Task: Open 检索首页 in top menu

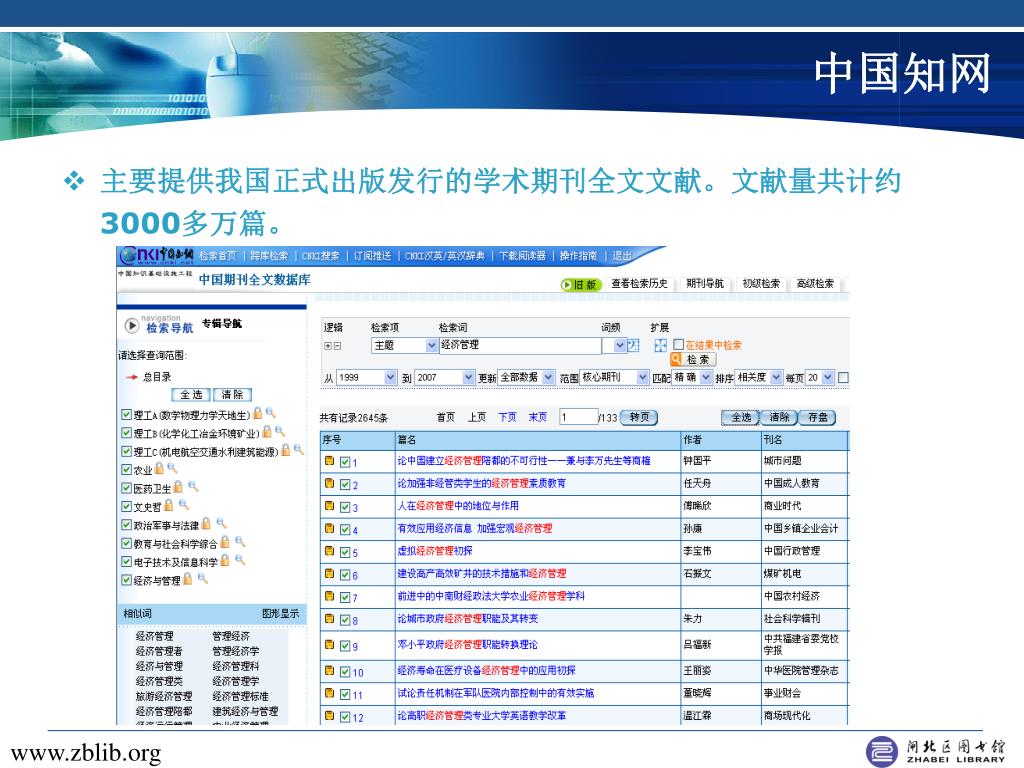Action: click(x=218, y=256)
